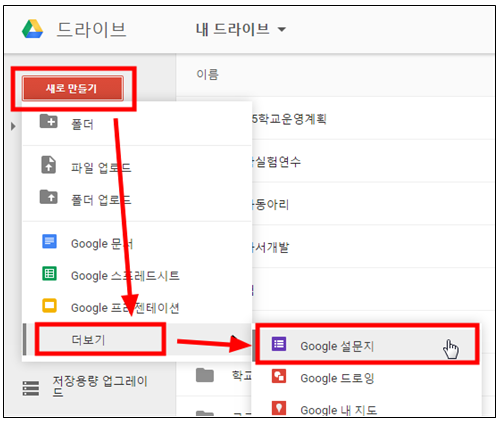Open the 서개발 row

pos(373,247)
